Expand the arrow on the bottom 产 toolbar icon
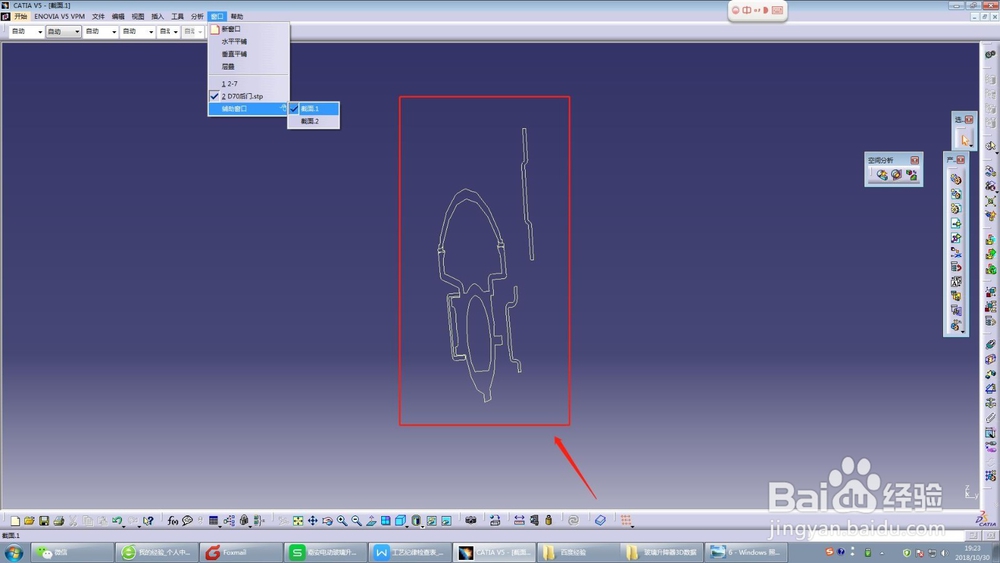The width and height of the screenshot is (1000, 563). point(962,331)
